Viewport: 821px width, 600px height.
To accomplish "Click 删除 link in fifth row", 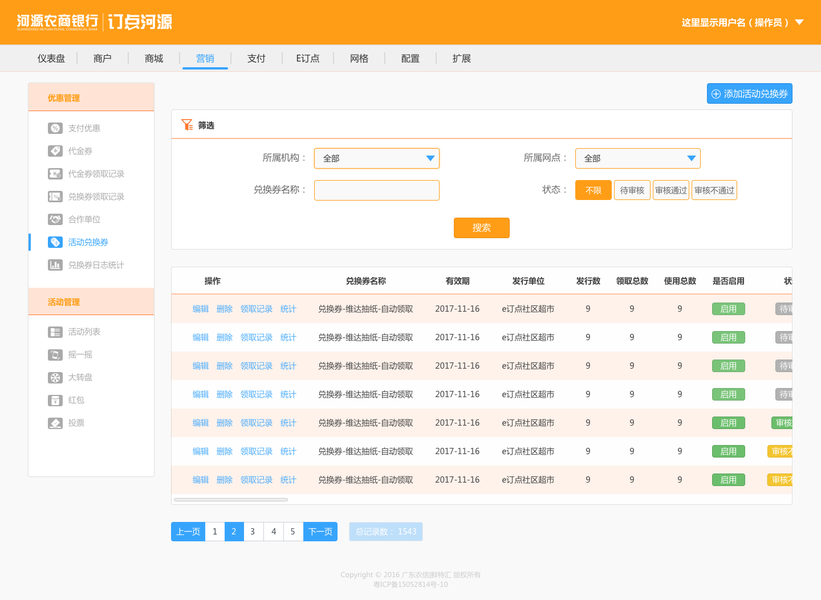I will (225, 423).
